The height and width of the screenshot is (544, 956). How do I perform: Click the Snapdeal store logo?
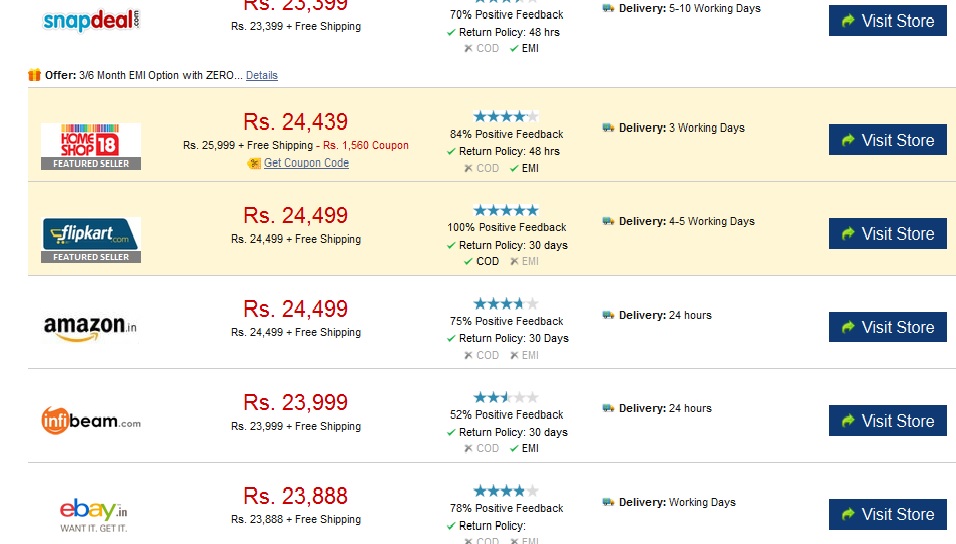91,21
